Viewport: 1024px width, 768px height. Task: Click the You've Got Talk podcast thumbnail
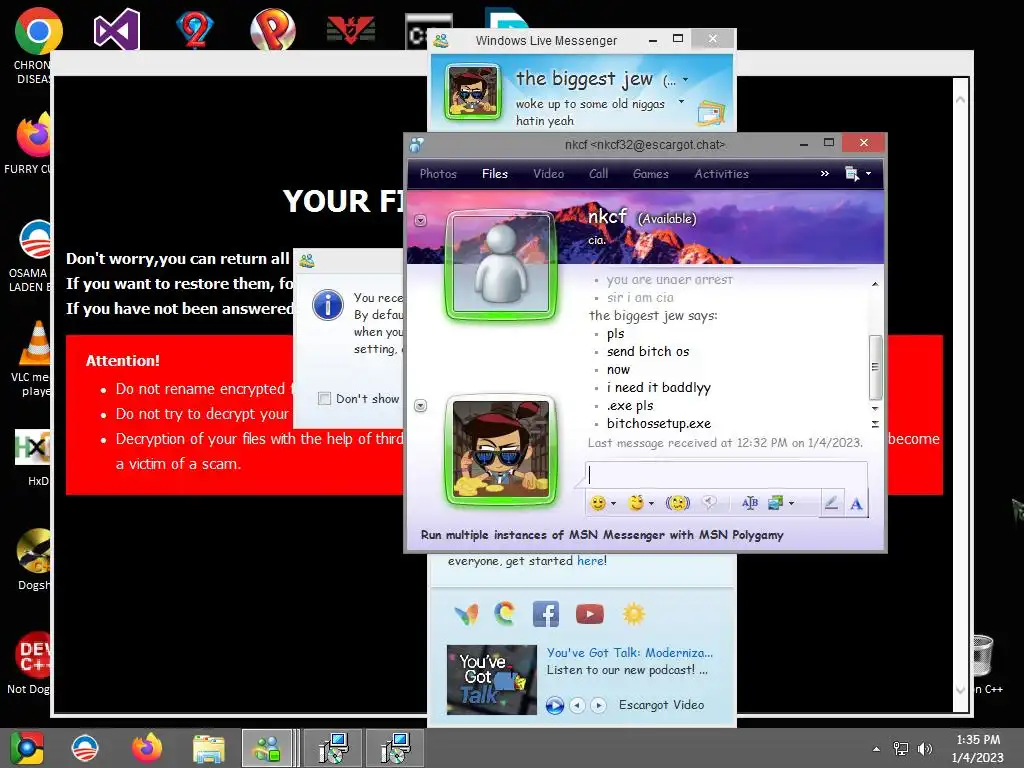[492, 680]
